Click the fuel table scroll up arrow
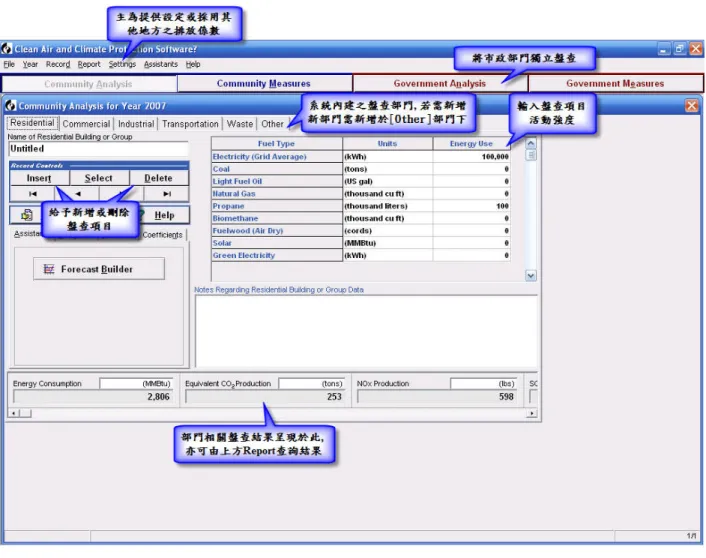This screenshot has width=706, height=558. pyautogui.click(x=531, y=144)
